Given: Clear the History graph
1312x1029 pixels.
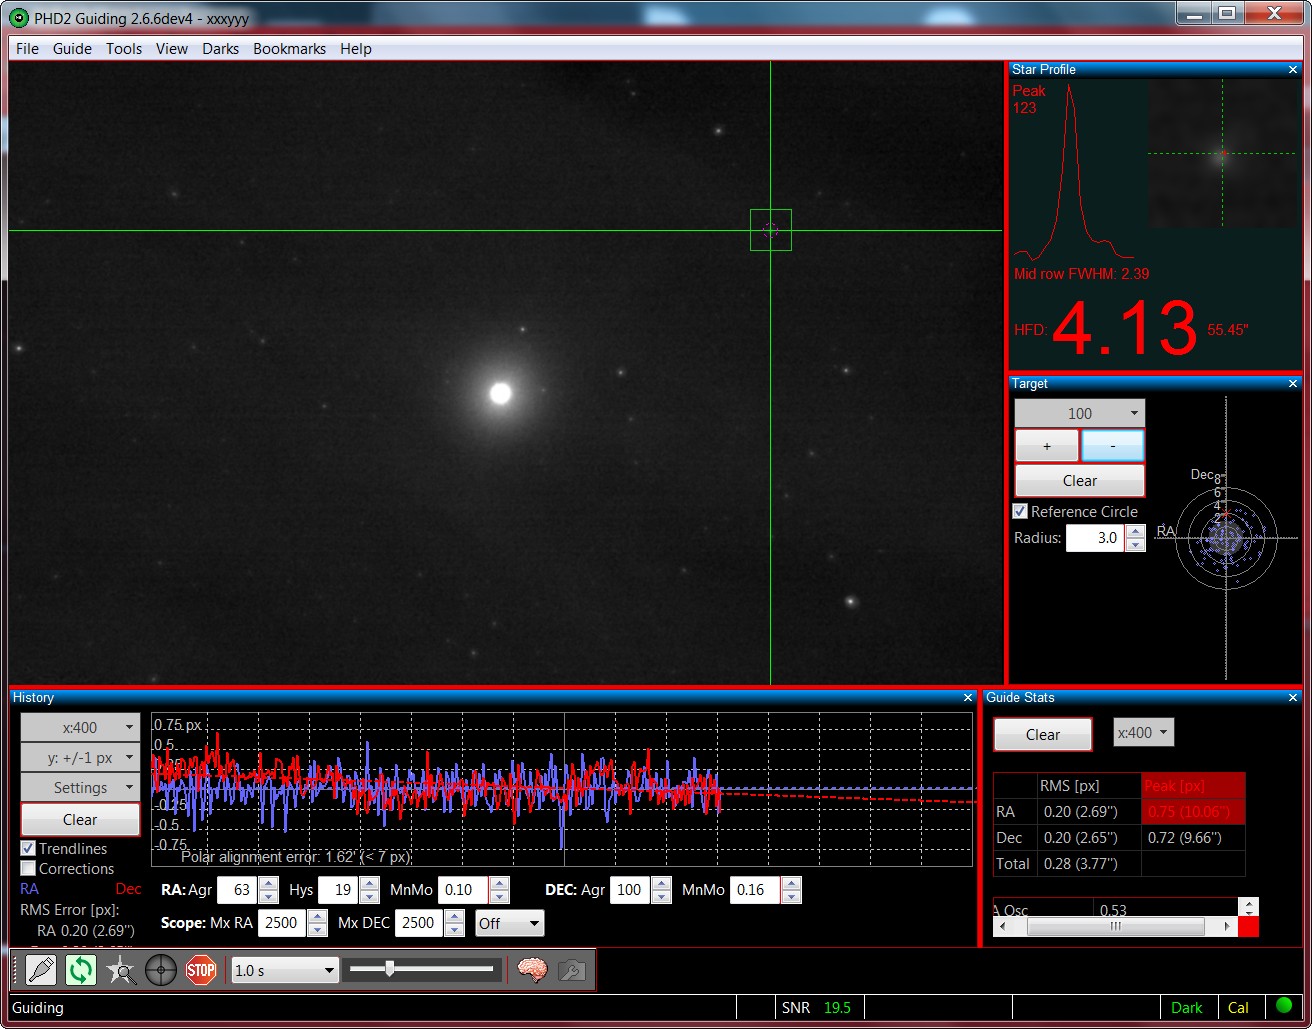Looking at the screenshot, I should pos(80,819).
